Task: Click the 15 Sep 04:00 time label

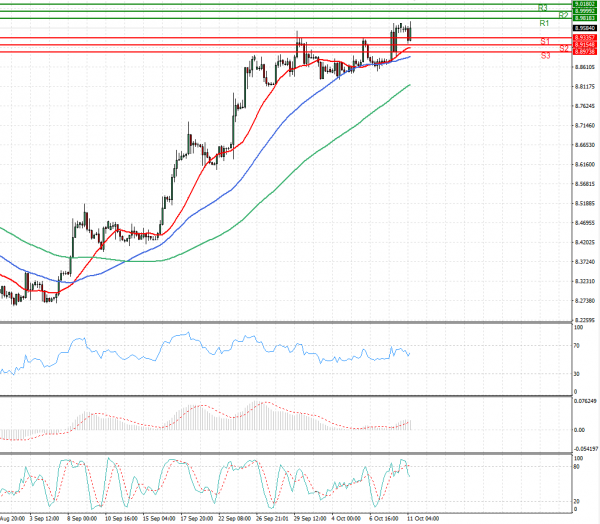Action: pos(159,519)
